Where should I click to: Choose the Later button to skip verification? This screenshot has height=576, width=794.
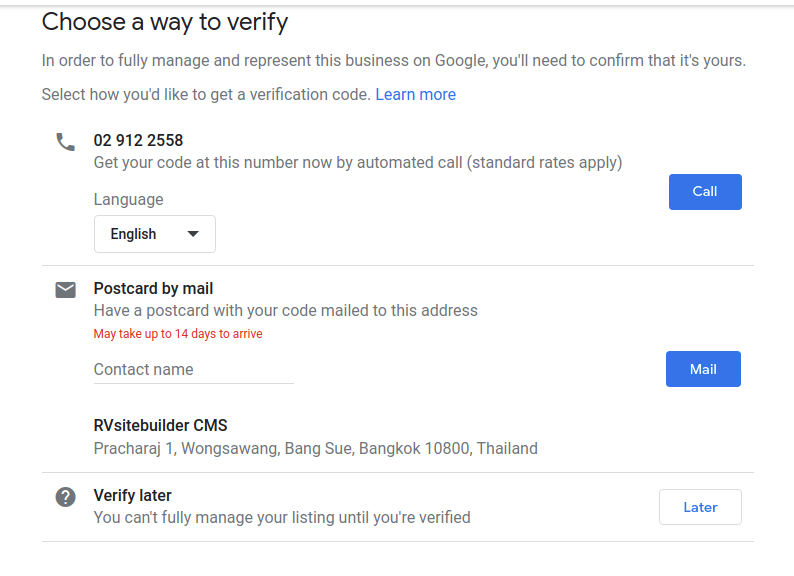700,507
